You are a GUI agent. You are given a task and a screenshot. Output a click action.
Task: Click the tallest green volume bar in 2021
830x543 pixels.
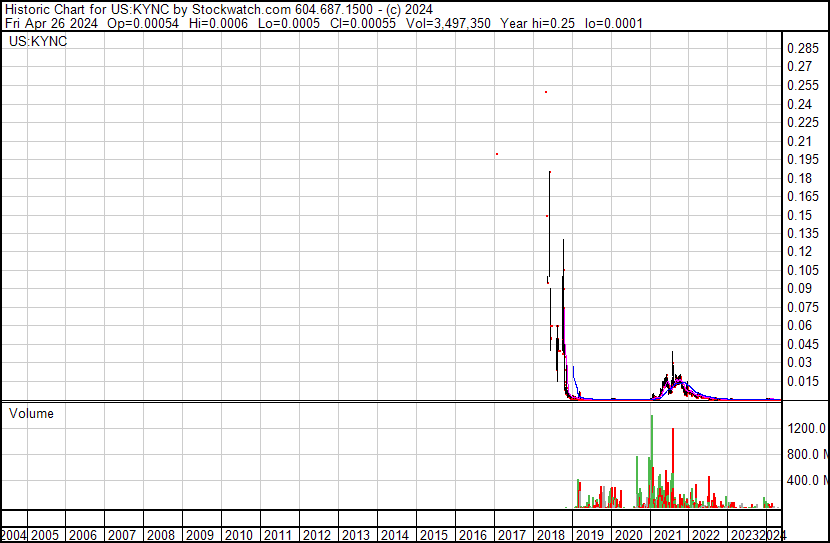point(652,461)
